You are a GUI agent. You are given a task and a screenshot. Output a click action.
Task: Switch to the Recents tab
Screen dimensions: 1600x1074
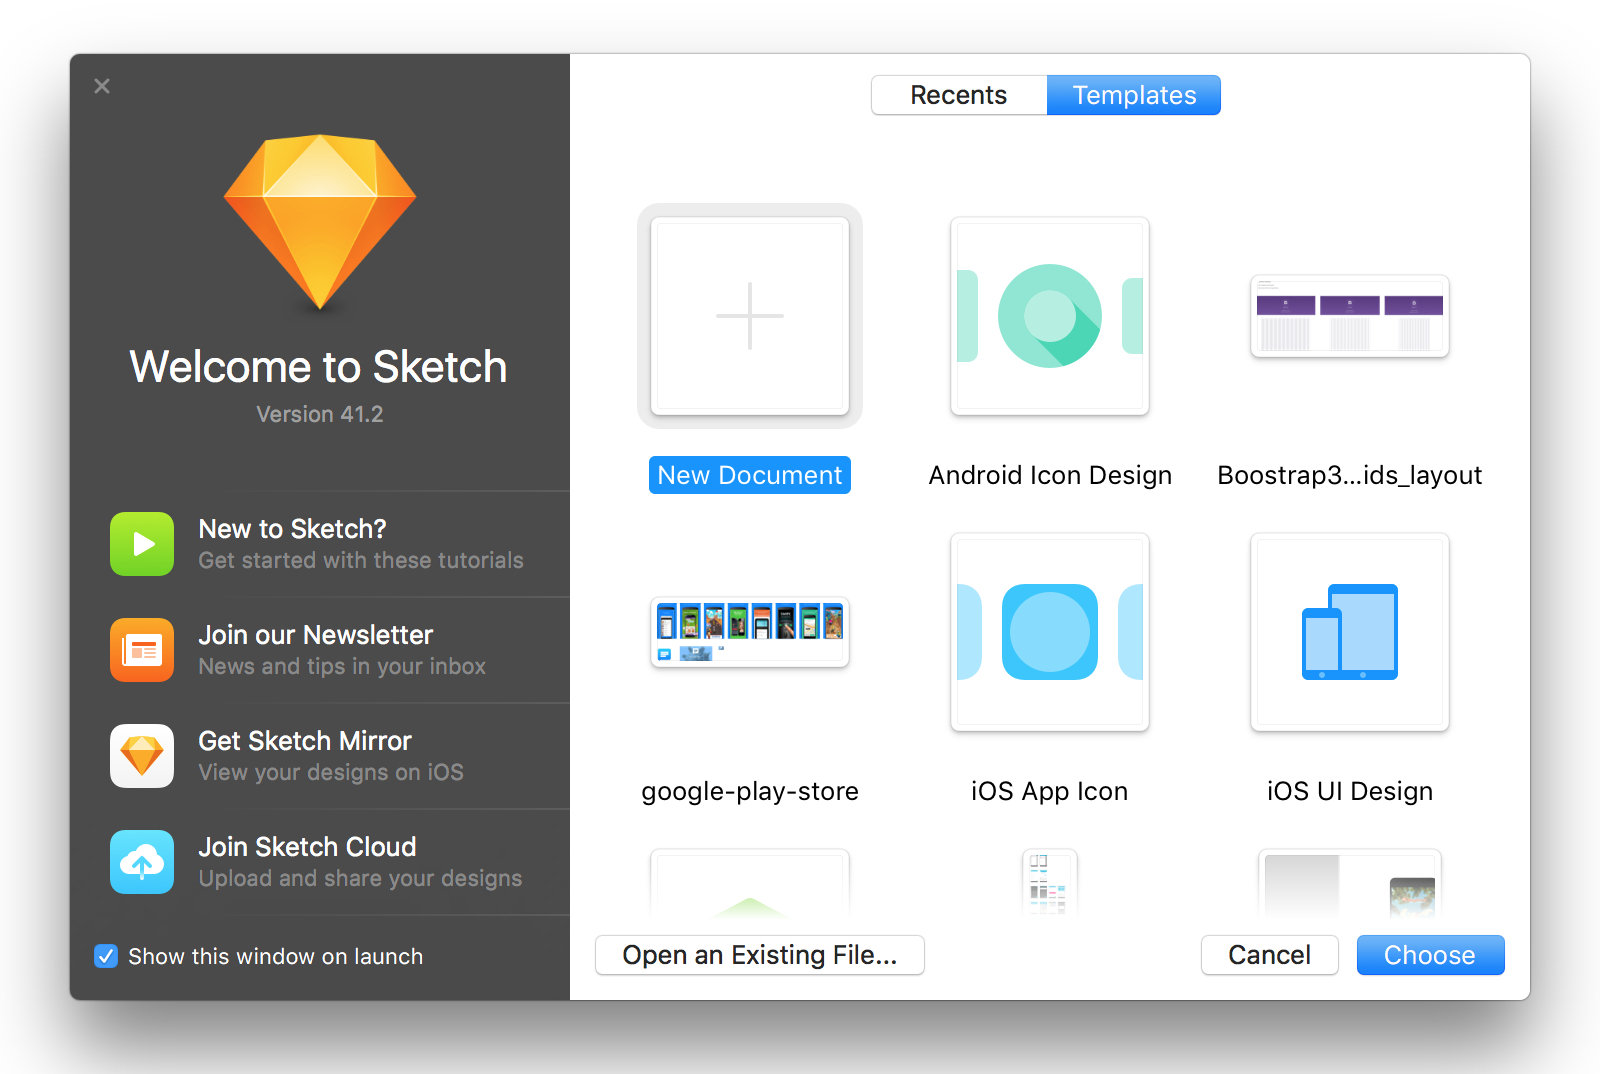[958, 95]
